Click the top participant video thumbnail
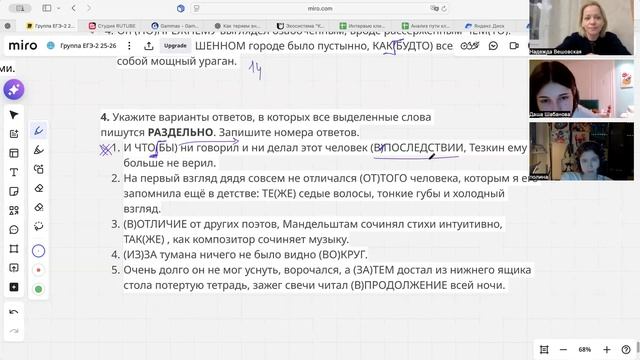 tap(581, 28)
